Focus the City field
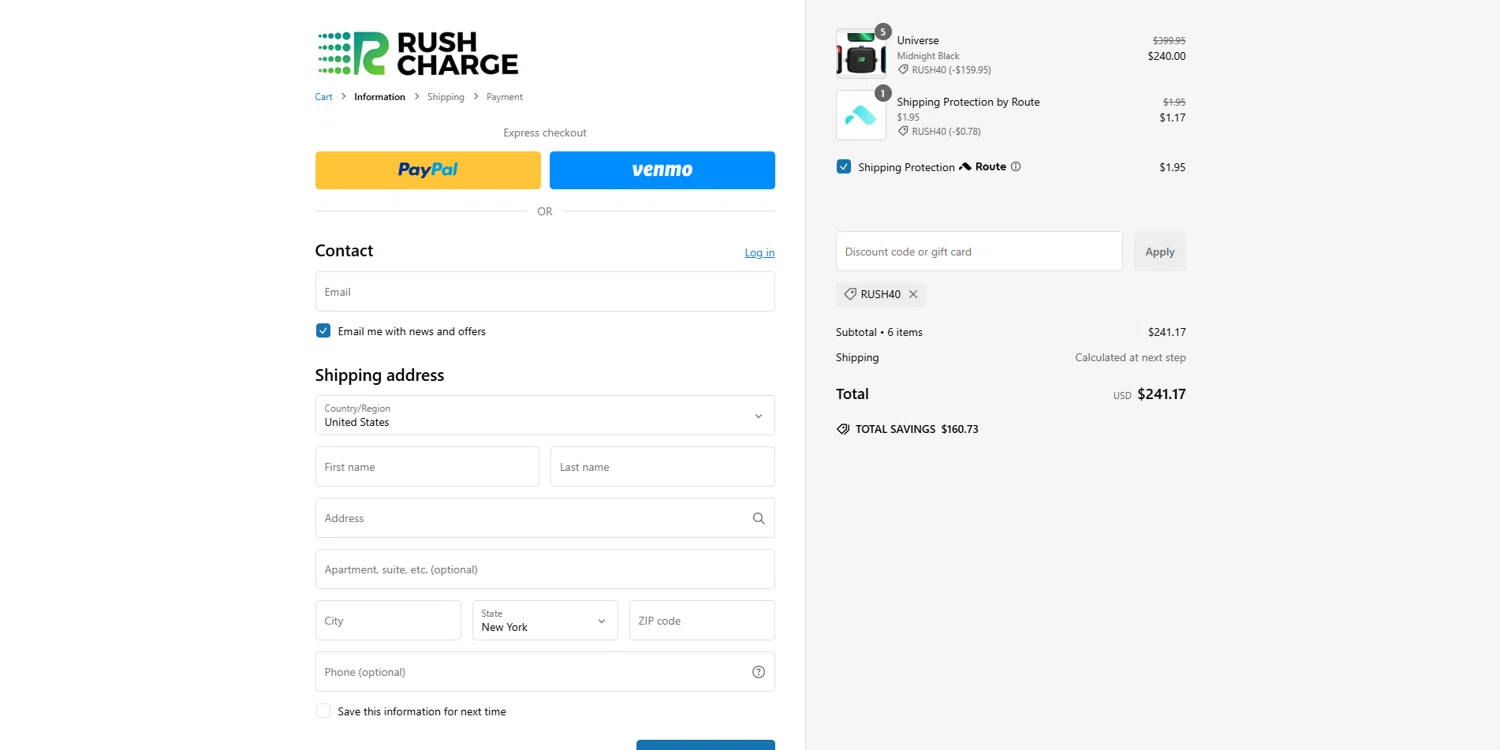 point(388,620)
